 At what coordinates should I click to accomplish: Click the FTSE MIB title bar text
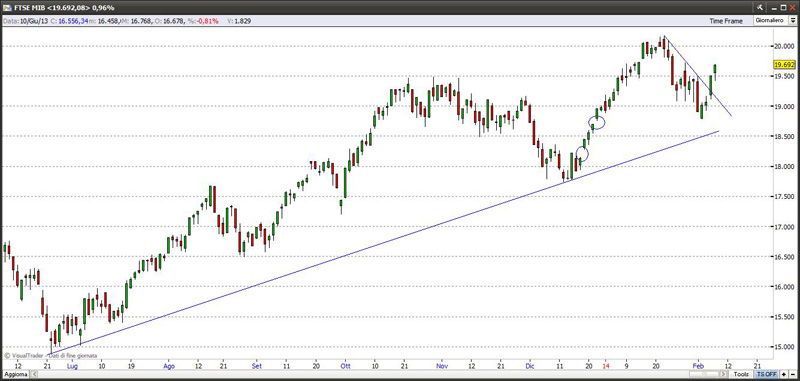tap(64, 8)
